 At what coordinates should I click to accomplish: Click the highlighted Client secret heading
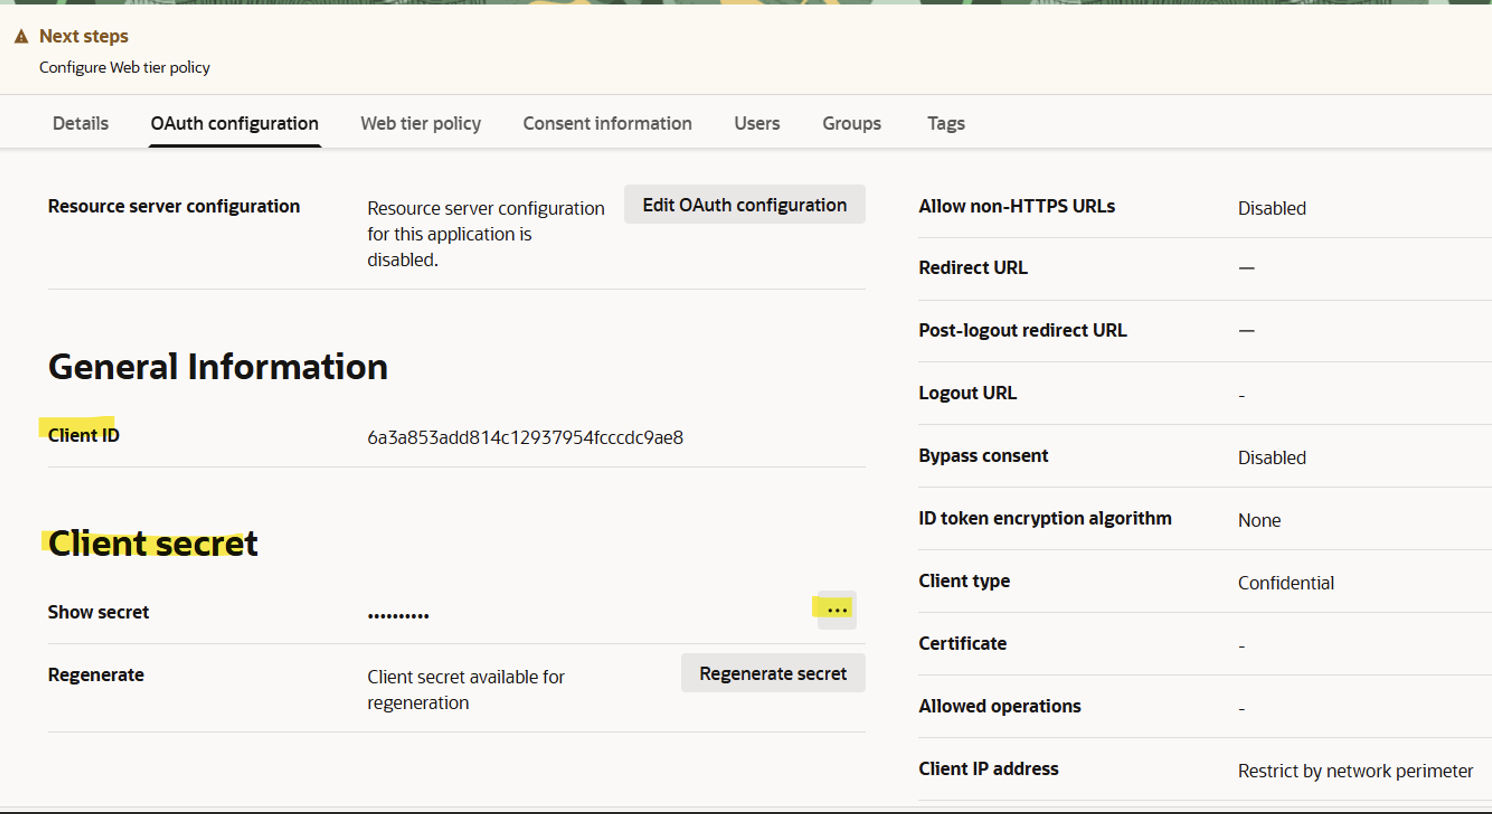[152, 543]
